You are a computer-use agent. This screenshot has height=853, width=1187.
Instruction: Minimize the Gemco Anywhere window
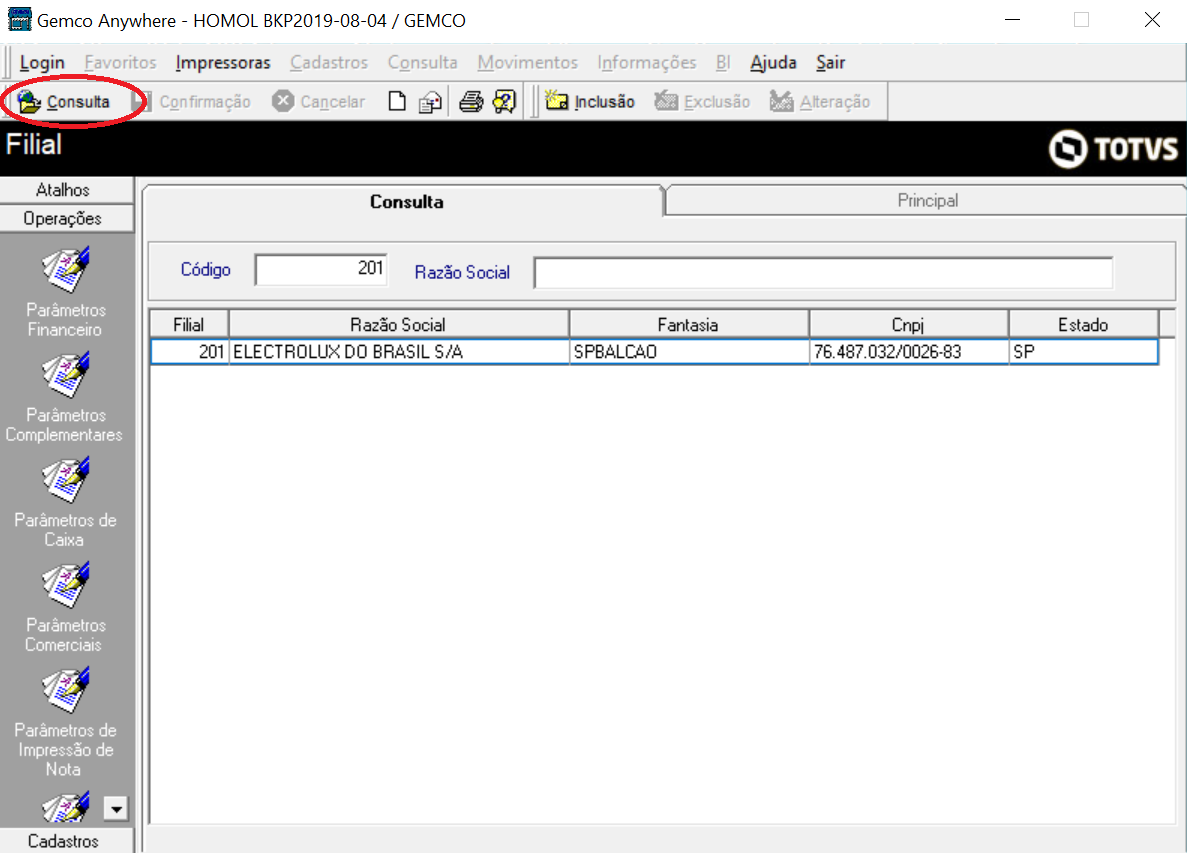click(x=1012, y=20)
